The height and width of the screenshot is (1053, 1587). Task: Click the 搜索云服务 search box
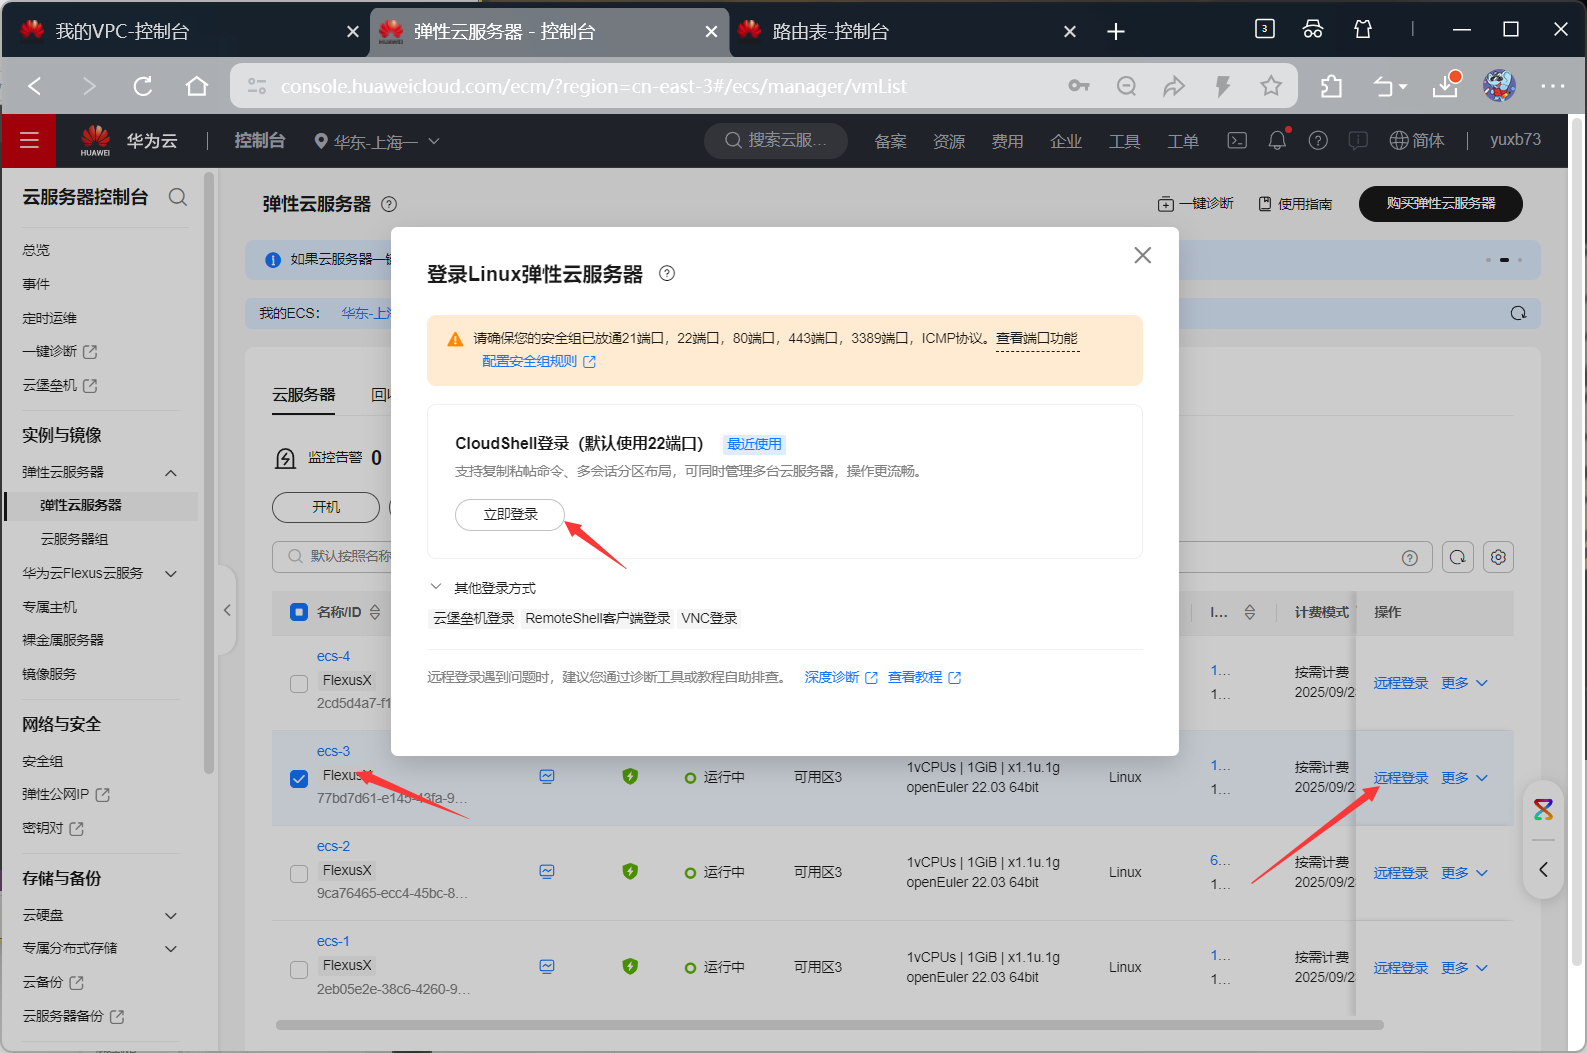[776, 141]
